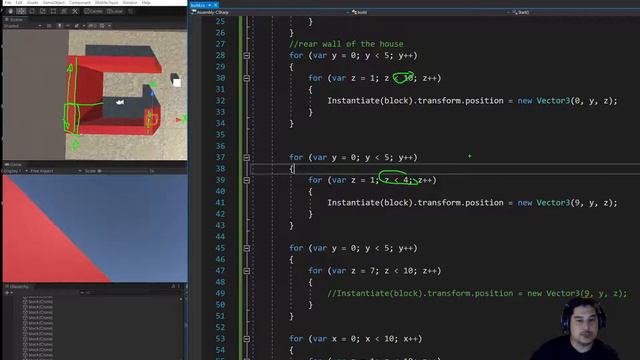Screen dimensions: 640x360
Task: Open the custom editor tools icon
Action: click(x=75, y=11)
